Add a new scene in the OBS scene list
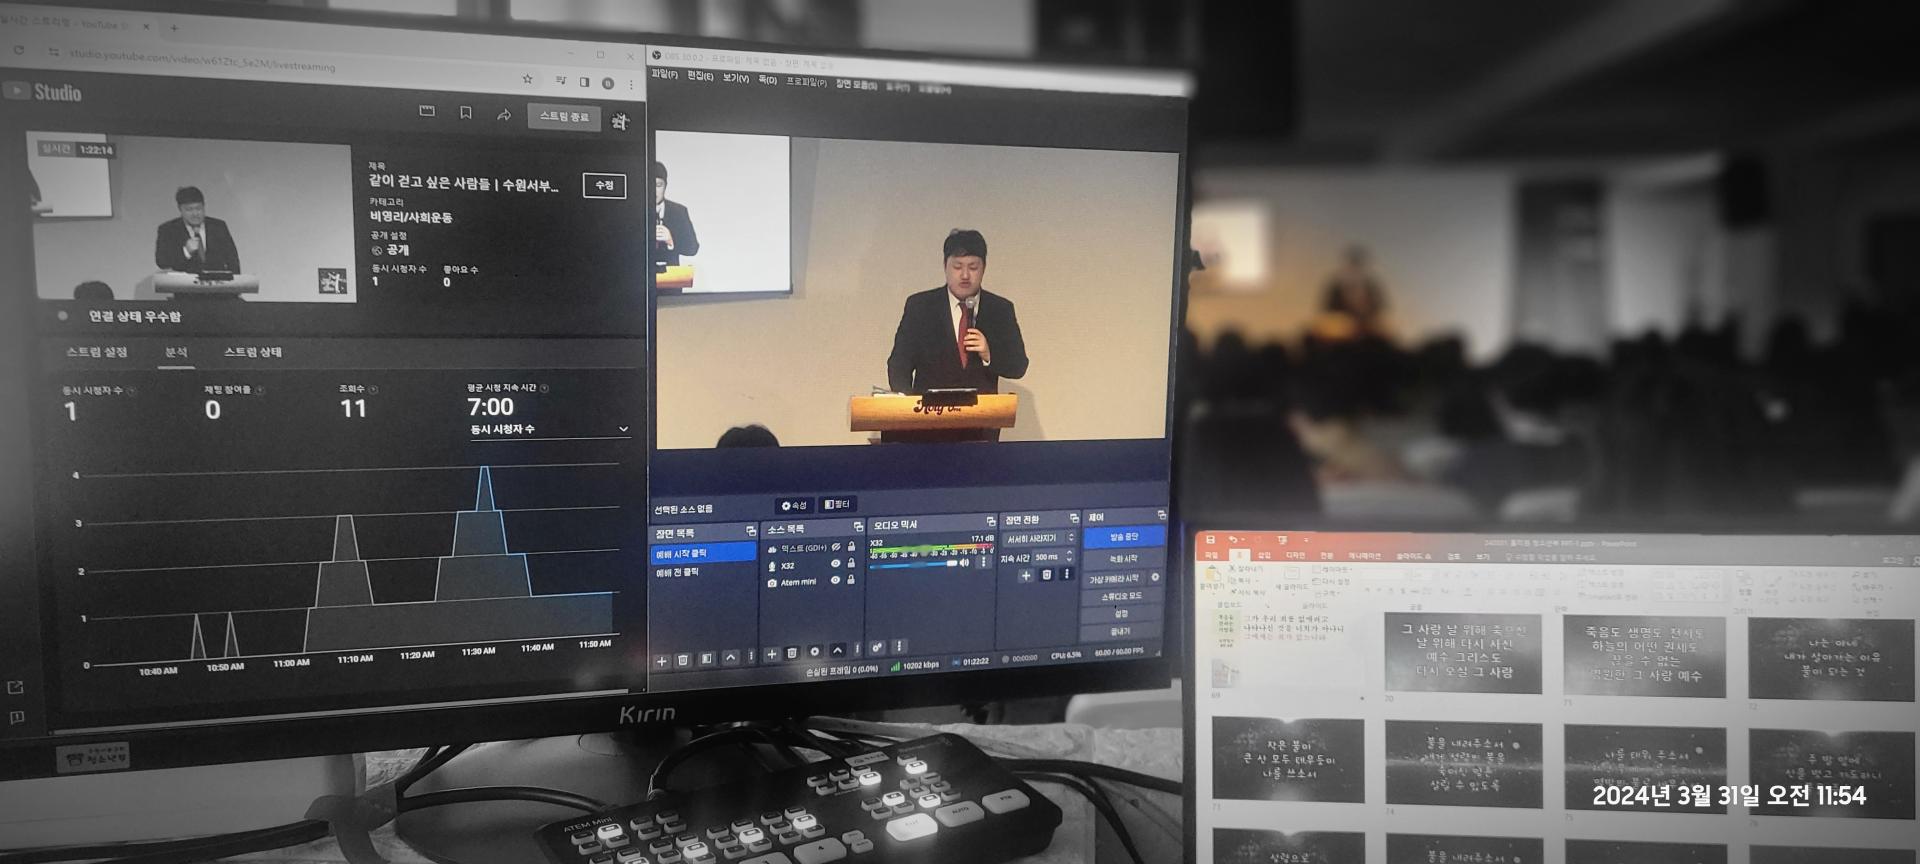 (661, 661)
